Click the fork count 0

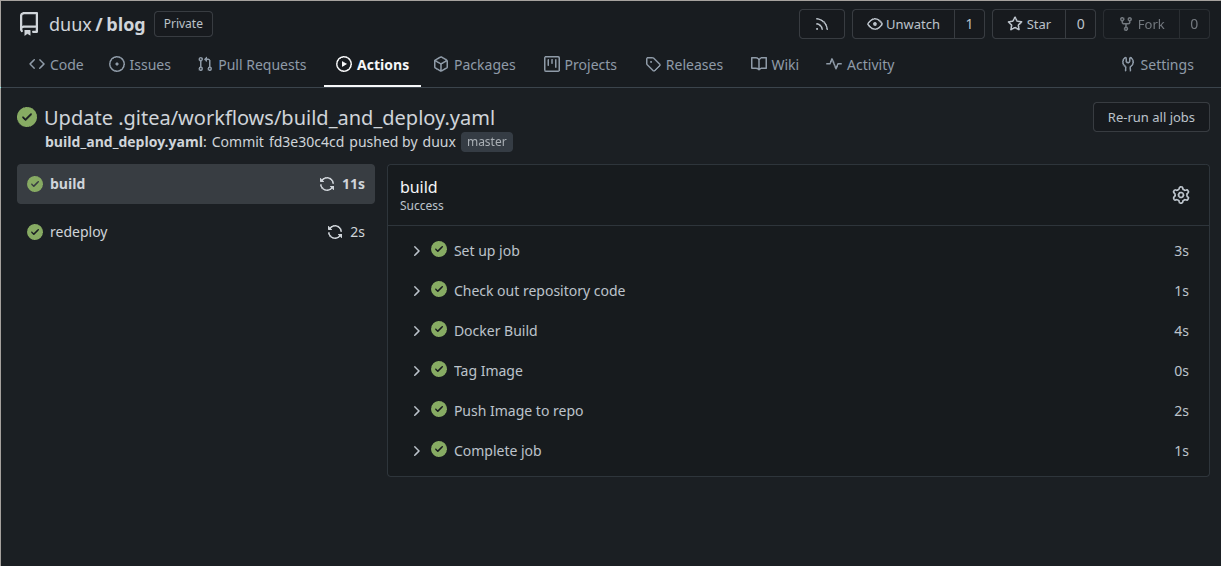[1194, 24]
